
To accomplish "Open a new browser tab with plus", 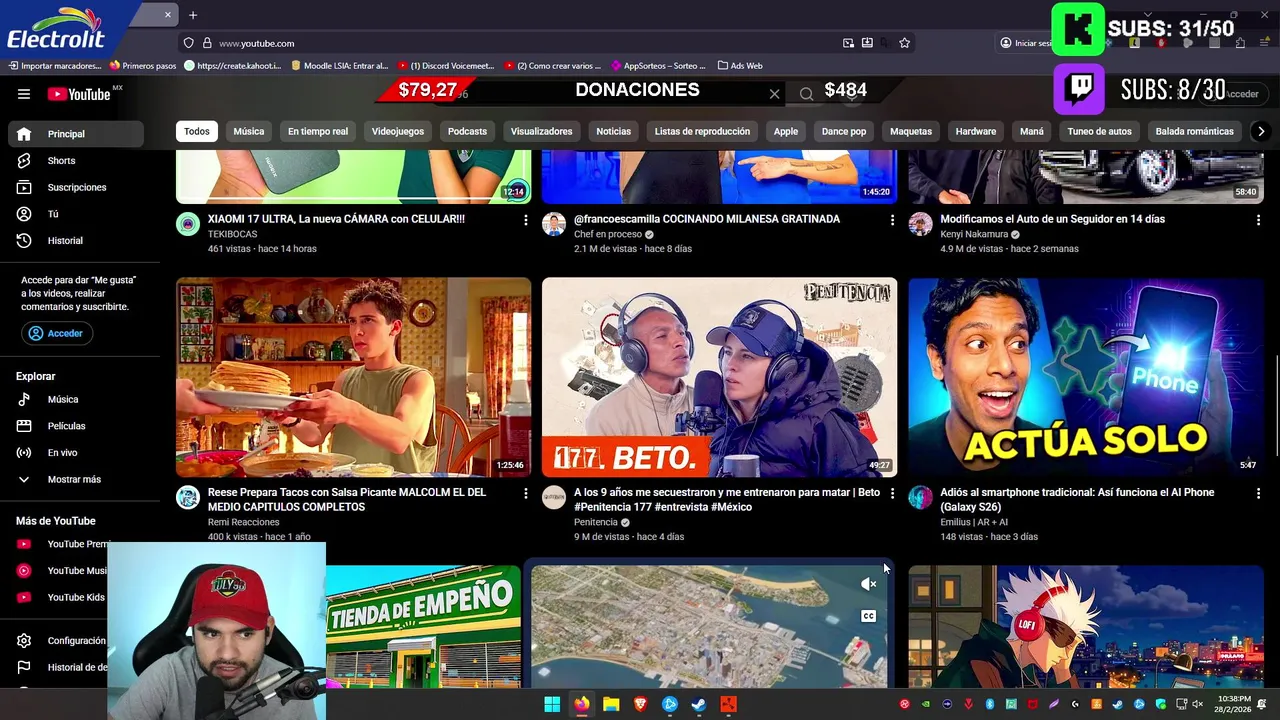I will click(193, 15).
